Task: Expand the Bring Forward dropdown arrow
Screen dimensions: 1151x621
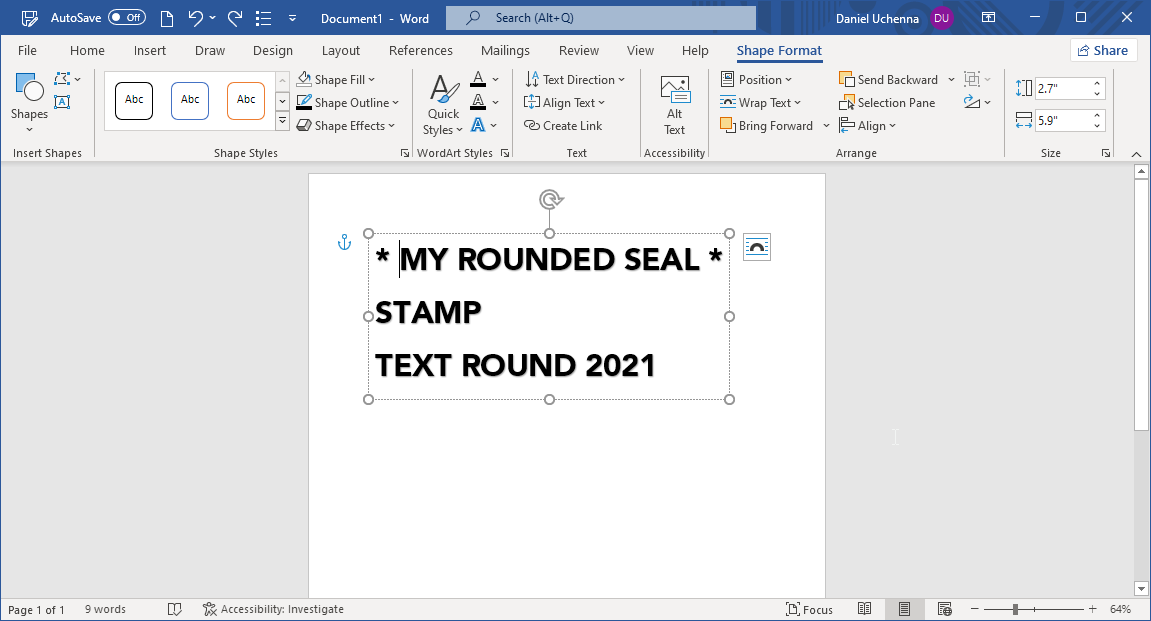Action: click(x=826, y=125)
